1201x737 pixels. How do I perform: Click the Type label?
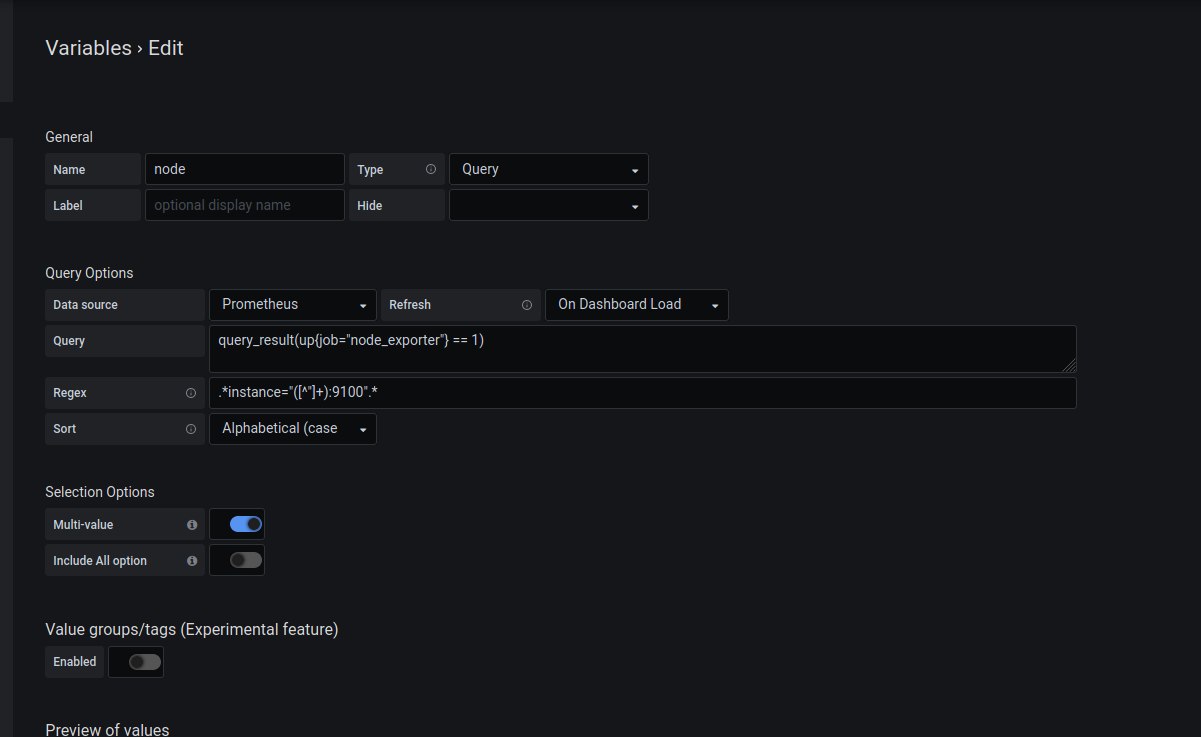[x=370, y=170]
